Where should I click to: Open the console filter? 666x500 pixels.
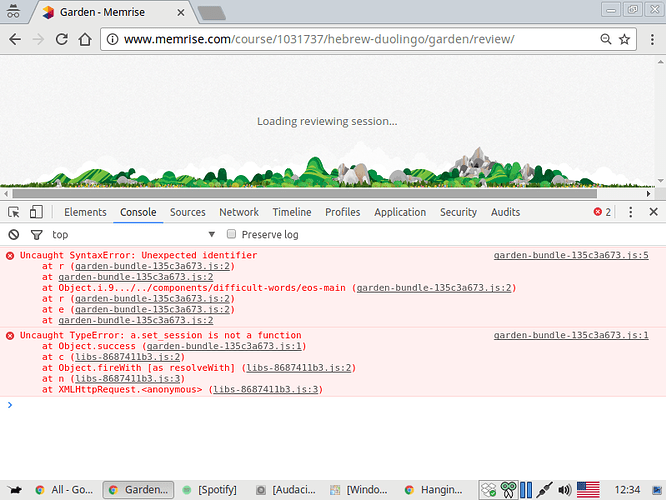click(x=37, y=234)
